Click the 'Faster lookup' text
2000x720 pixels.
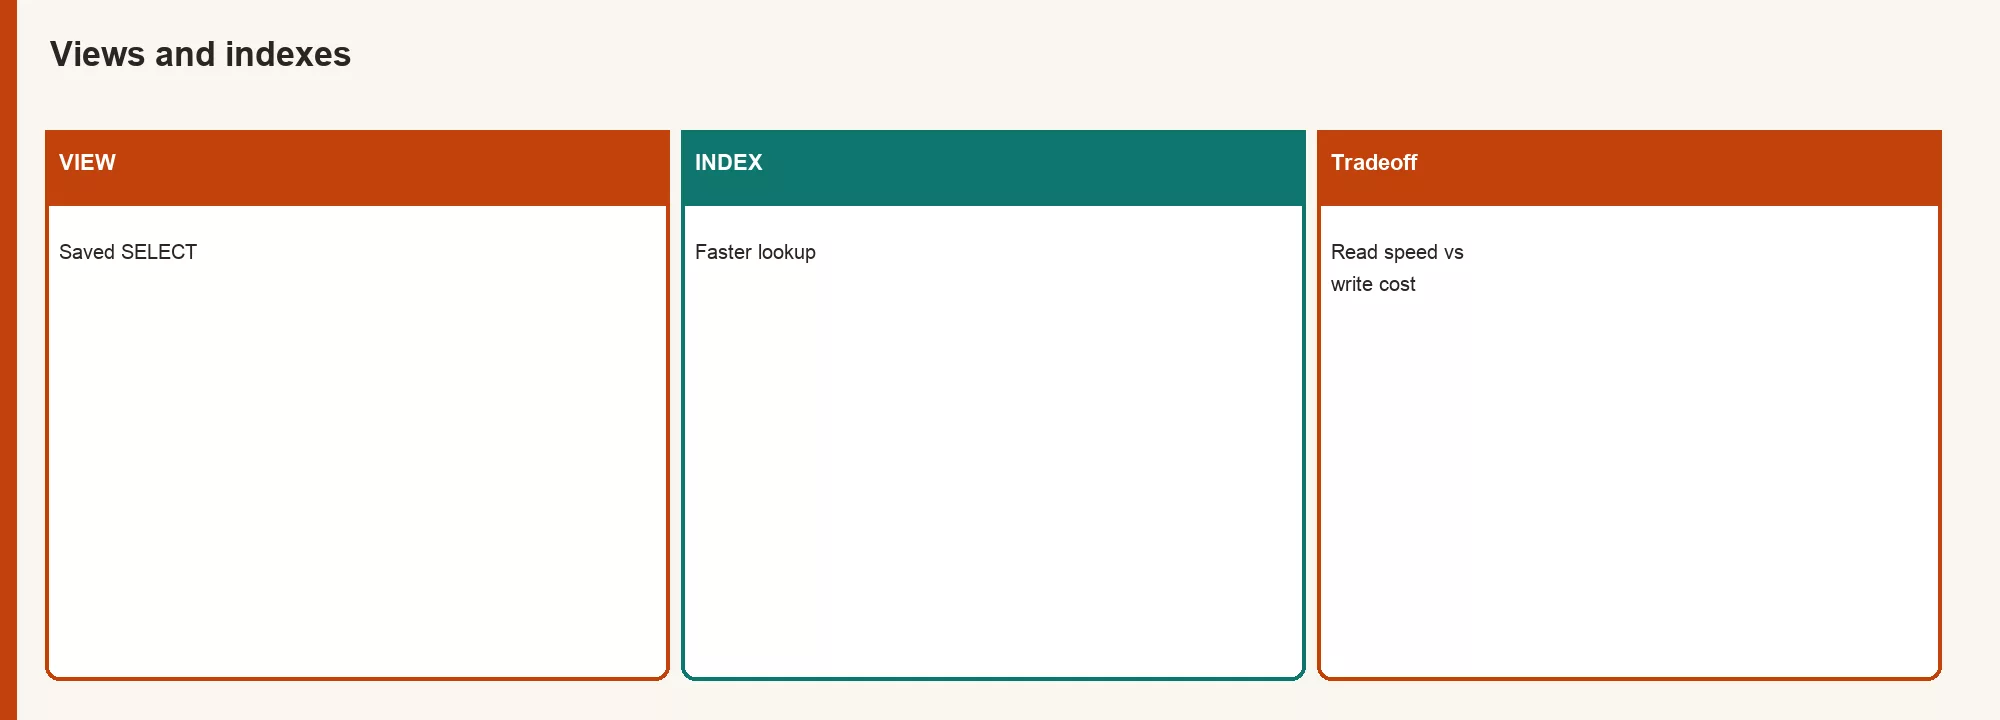[755, 252]
